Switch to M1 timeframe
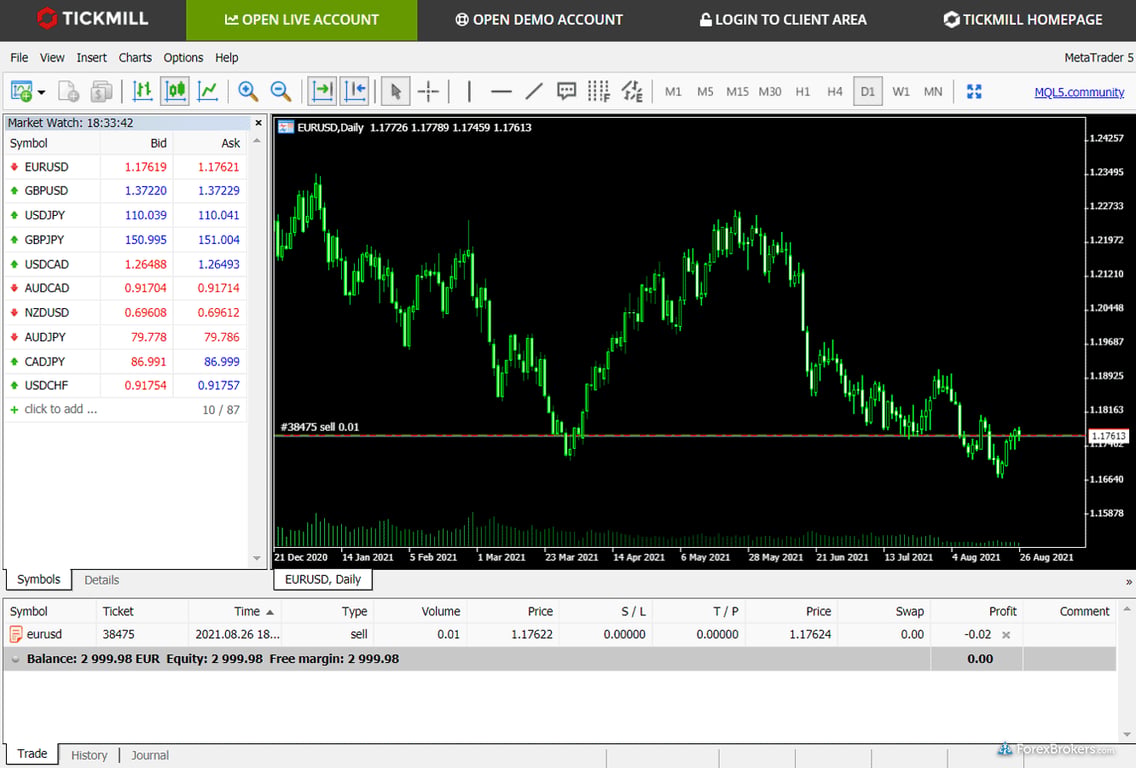Image resolution: width=1136 pixels, height=768 pixels. tap(673, 91)
